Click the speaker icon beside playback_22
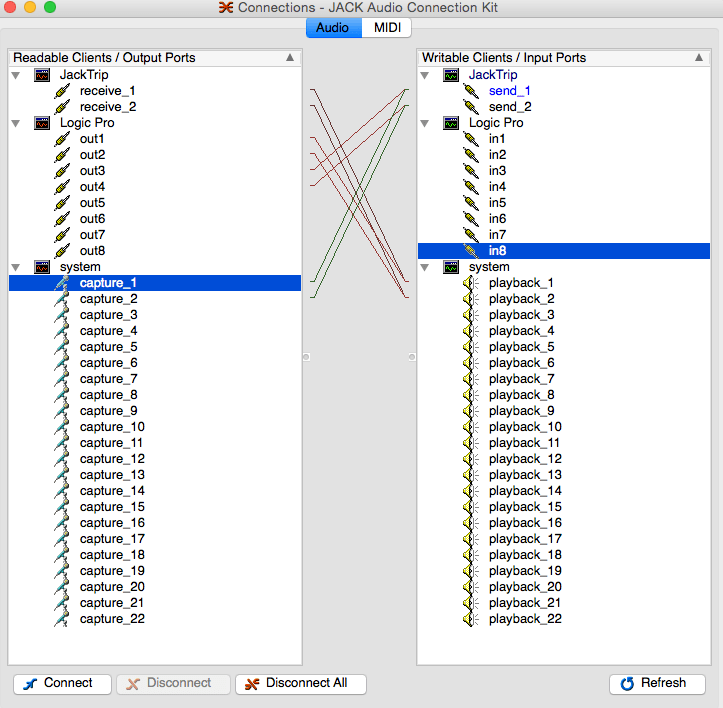The width and height of the screenshot is (723, 708). click(470, 619)
